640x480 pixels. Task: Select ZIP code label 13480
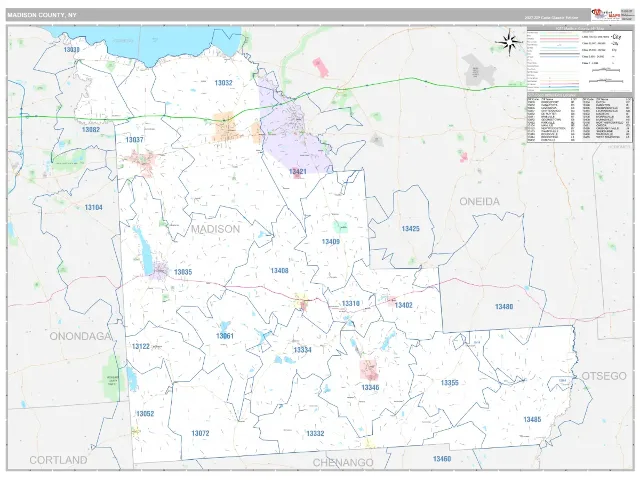pyautogui.click(x=504, y=307)
